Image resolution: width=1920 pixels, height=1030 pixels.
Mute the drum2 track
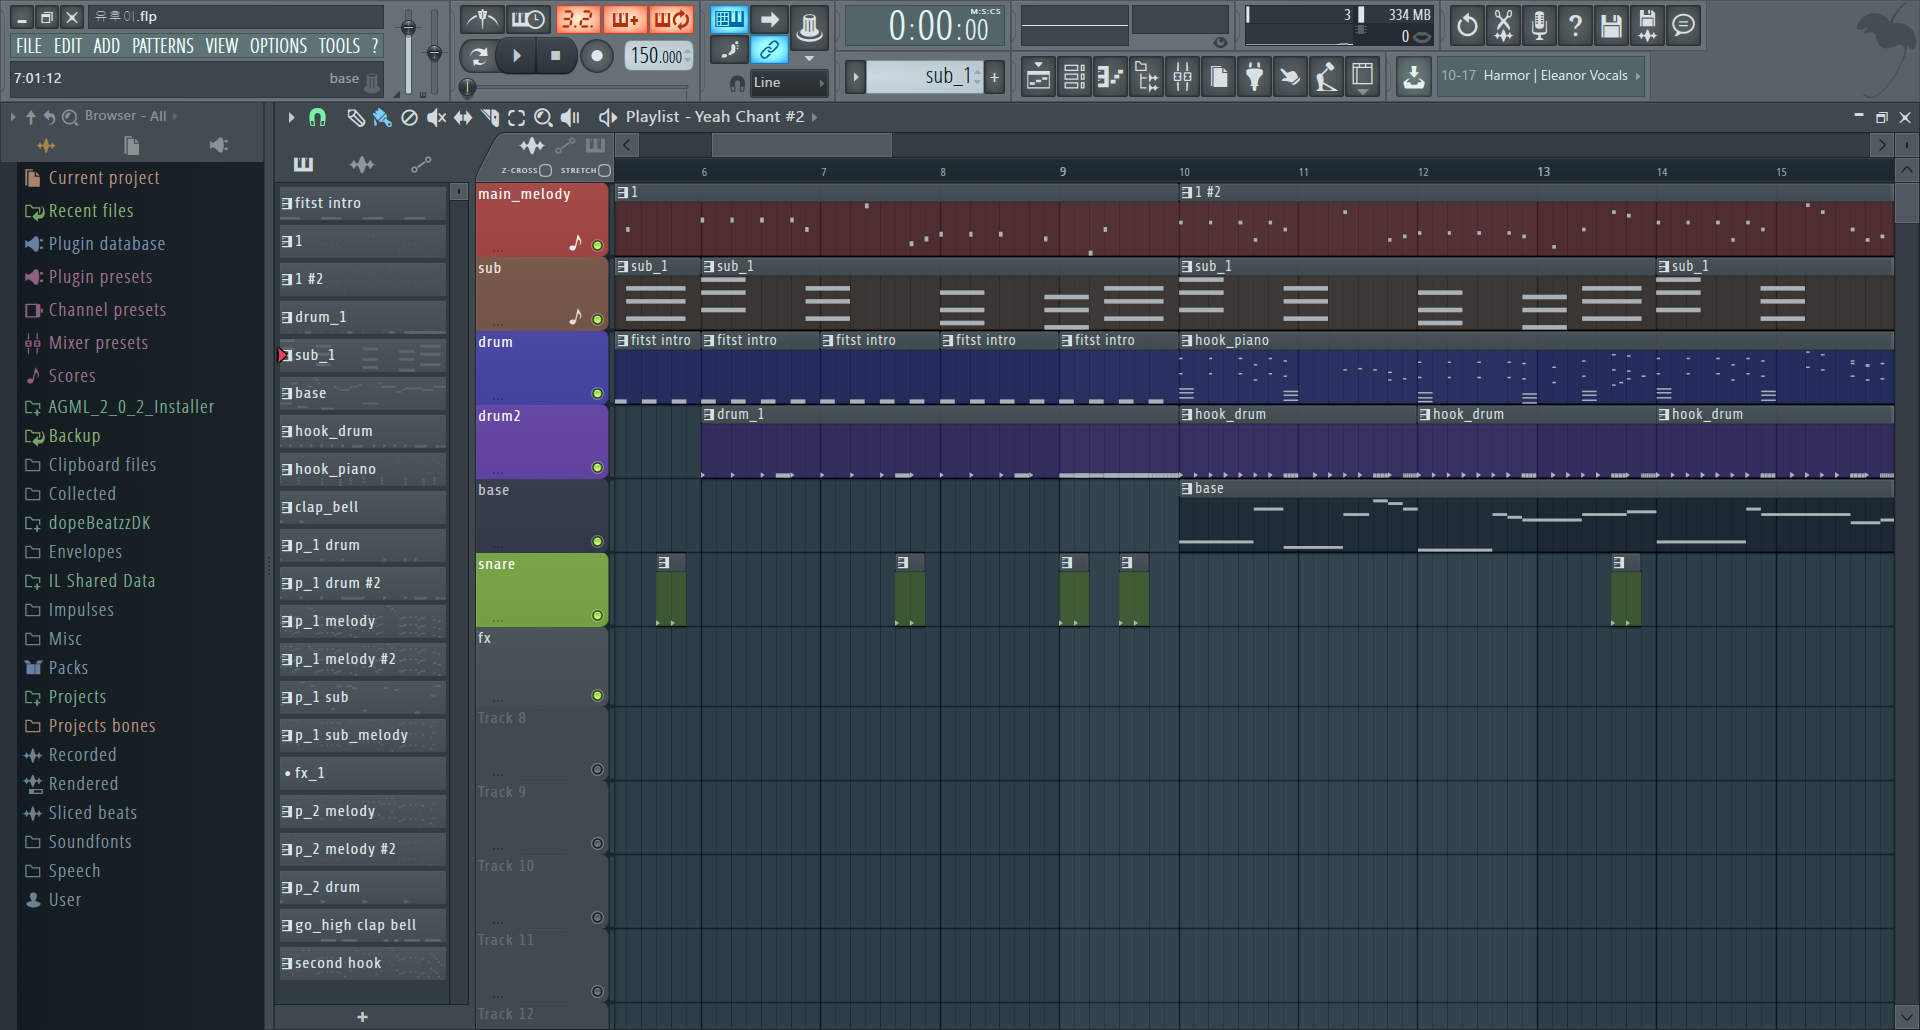coord(597,467)
